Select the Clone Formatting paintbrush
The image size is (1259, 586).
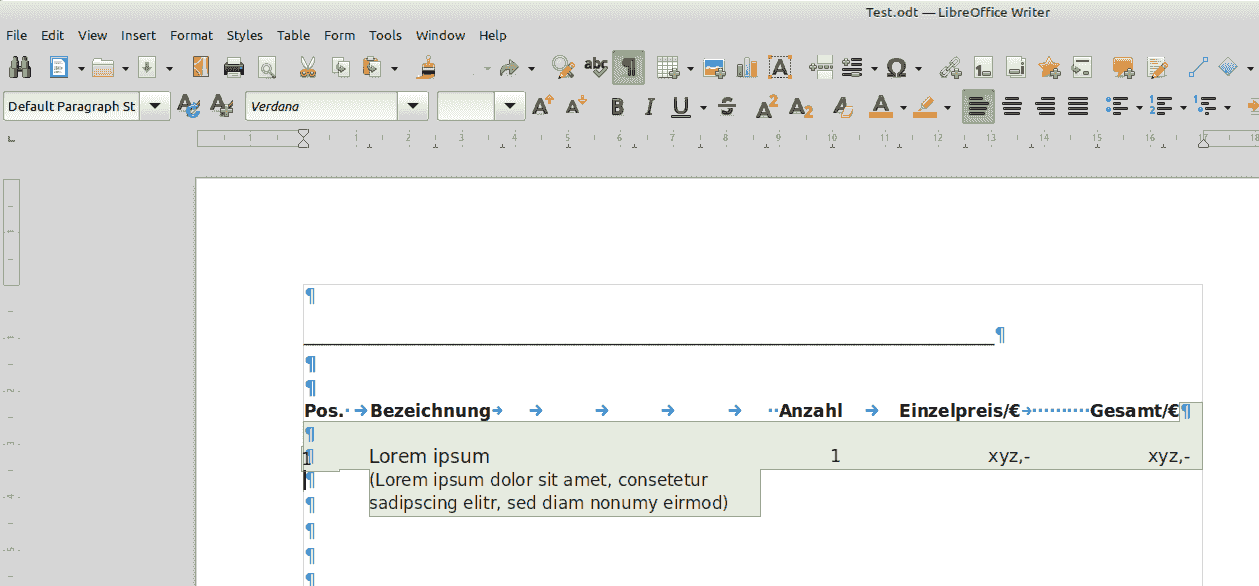click(x=428, y=68)
